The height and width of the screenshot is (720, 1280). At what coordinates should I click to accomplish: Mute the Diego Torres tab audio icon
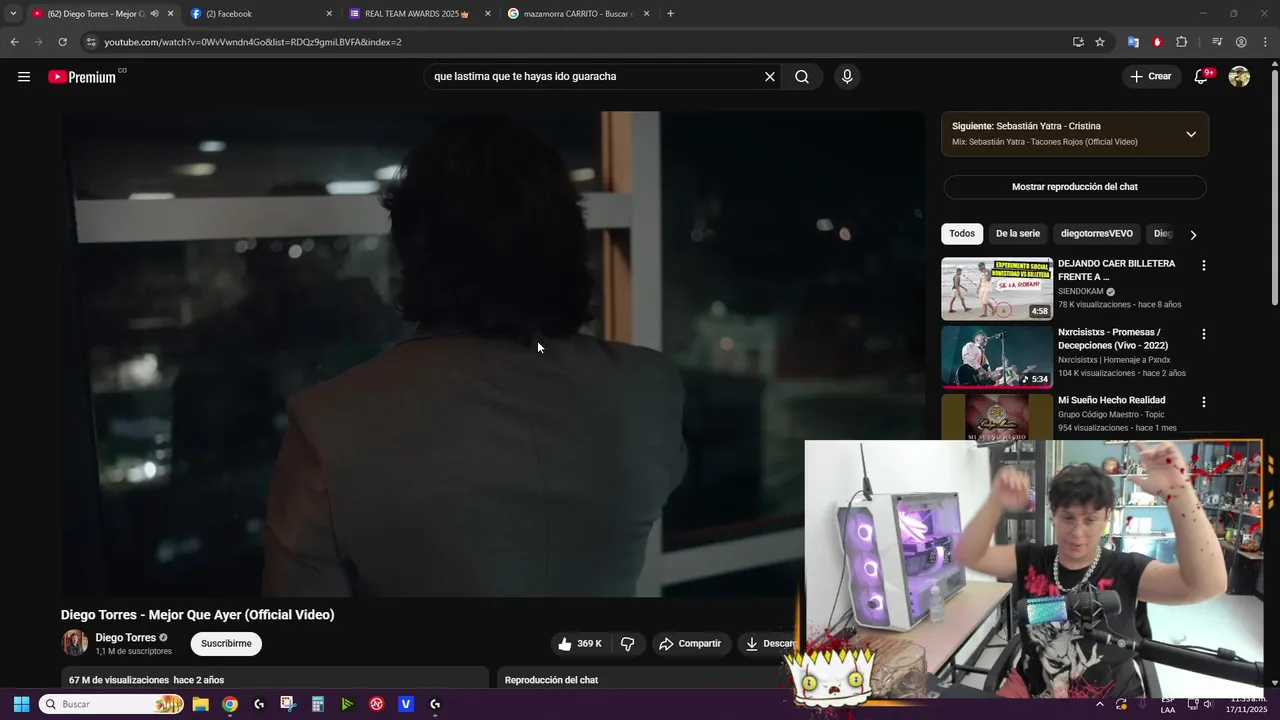(154, 14)
